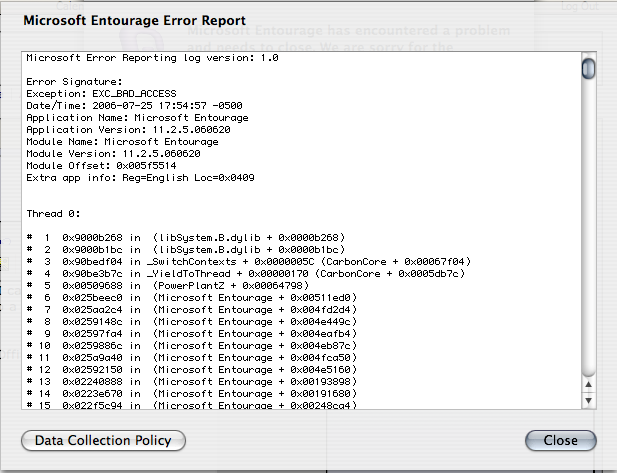Click stack frame 2 with 0x9000b1bc
Viewport: 617px width, 473px height.
pyautogui.click(x=186, y=249)
